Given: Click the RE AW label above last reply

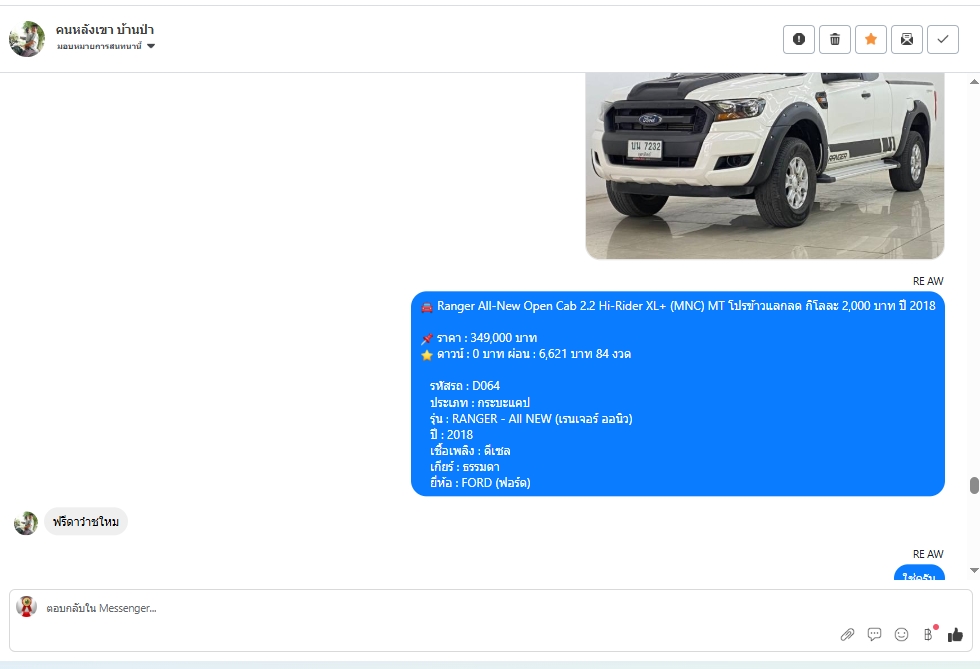Looking at the screenshot, I should (x=928, y=554).
